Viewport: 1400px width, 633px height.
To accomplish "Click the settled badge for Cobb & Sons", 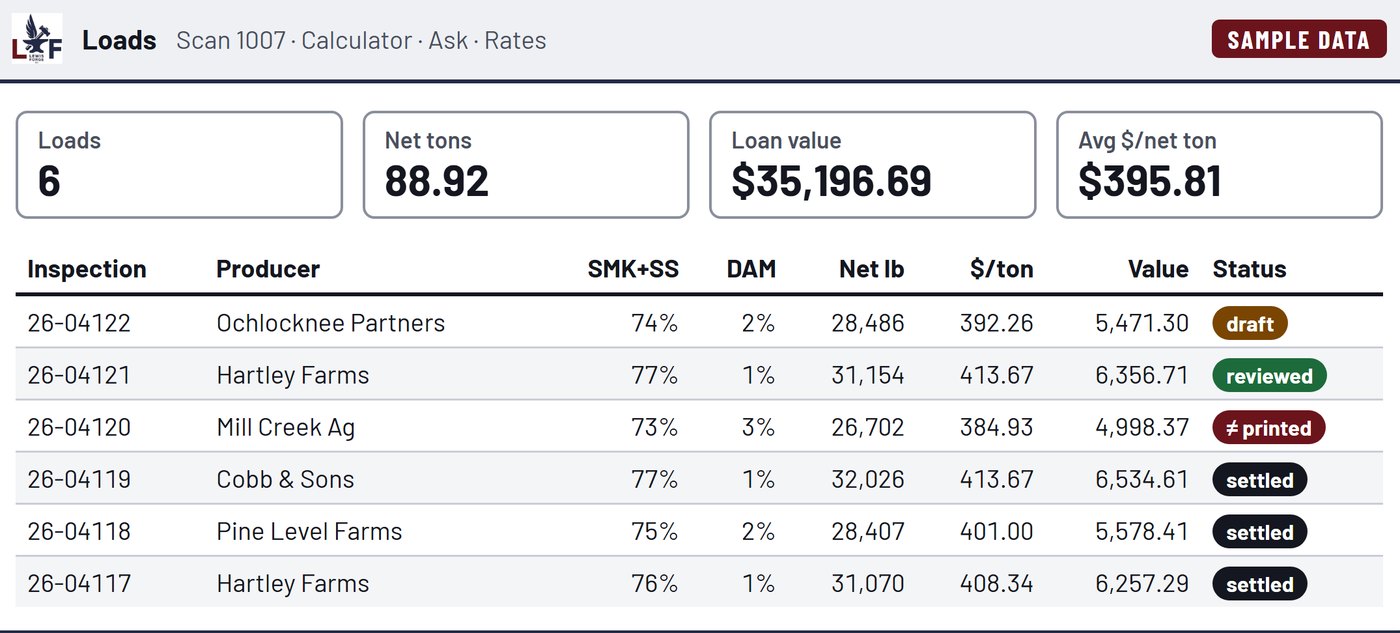I will click(x=1260, y=480).
